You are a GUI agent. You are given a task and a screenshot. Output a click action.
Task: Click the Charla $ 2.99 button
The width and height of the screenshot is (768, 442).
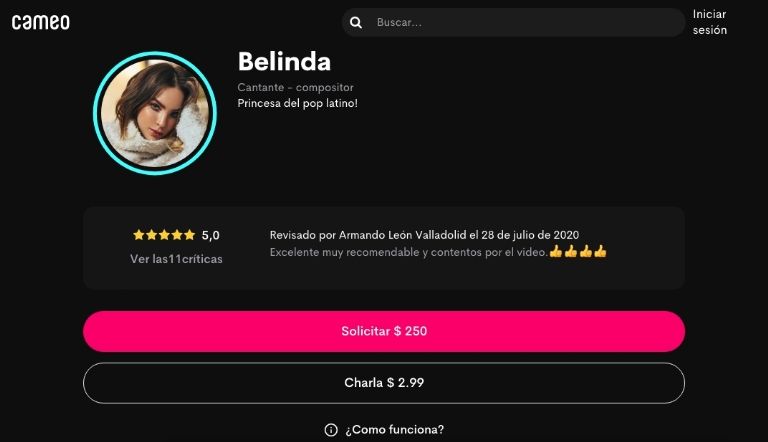384,383
